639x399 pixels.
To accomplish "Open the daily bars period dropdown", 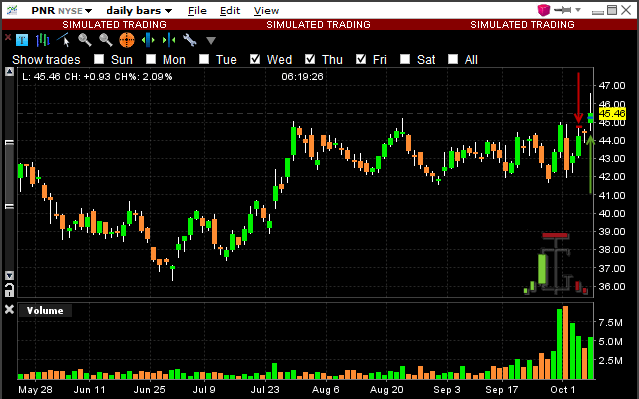I will [x=139, y=11].
